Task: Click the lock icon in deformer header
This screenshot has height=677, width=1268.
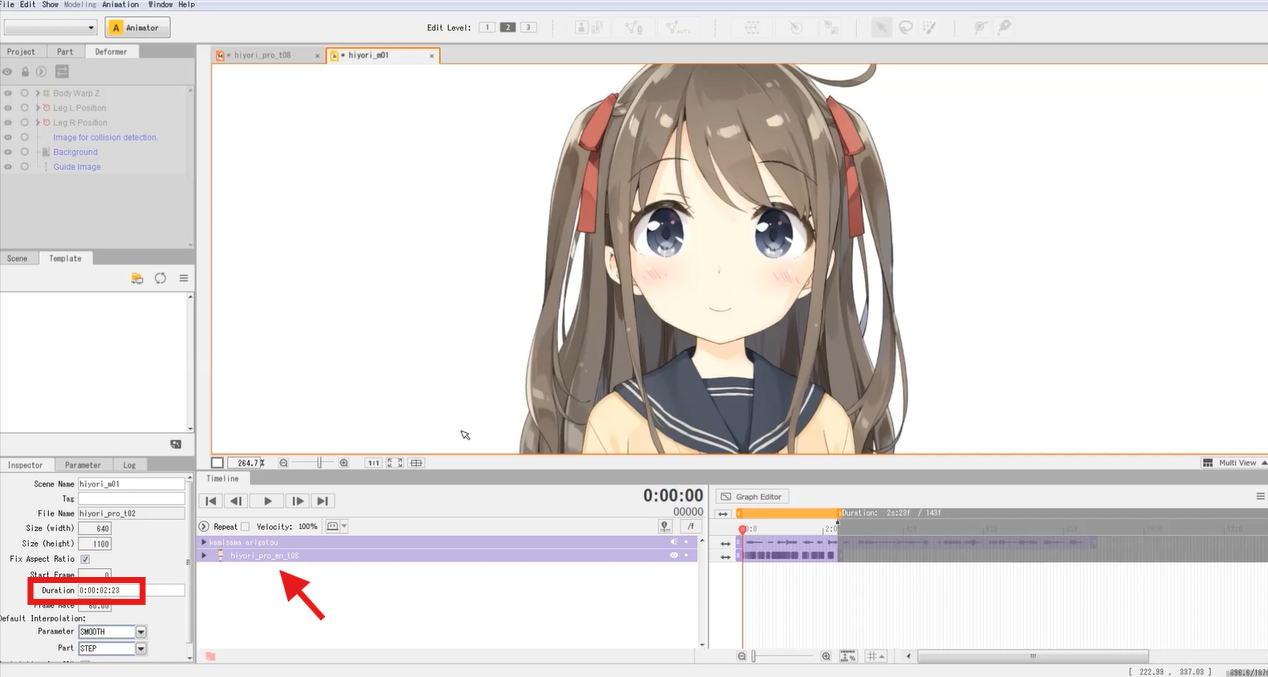Action: point(25,71)
